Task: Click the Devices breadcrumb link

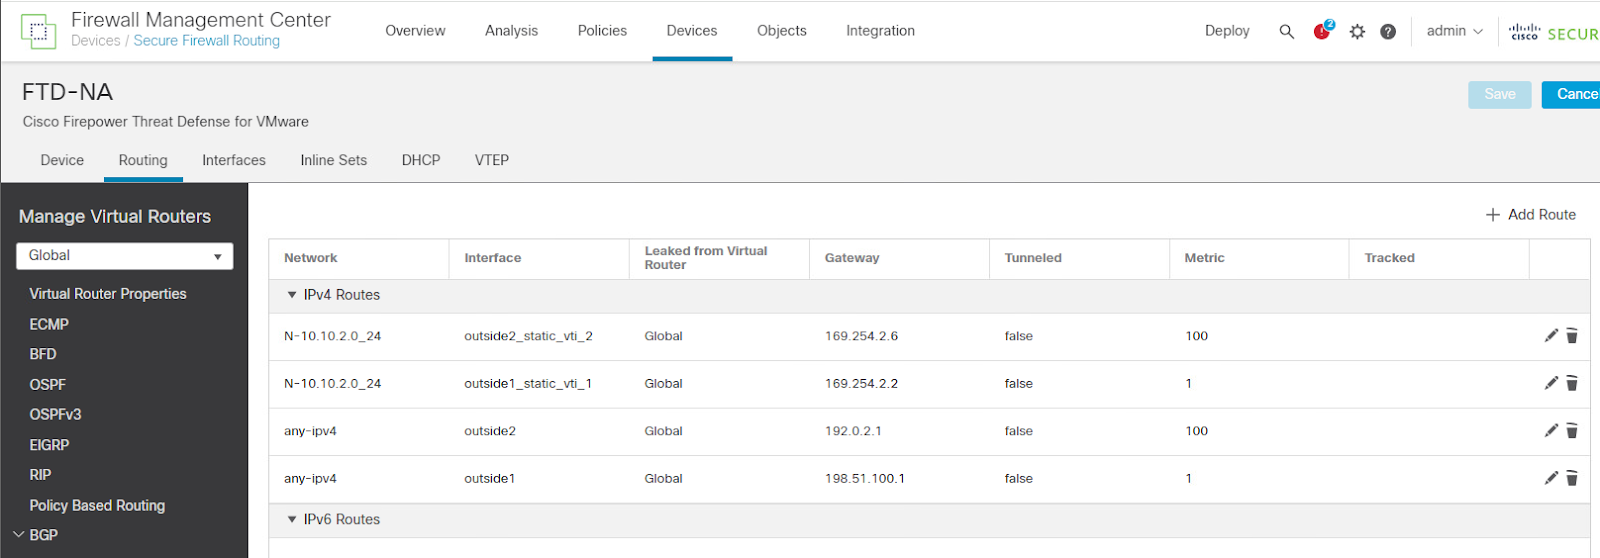Action: point(96,41)
